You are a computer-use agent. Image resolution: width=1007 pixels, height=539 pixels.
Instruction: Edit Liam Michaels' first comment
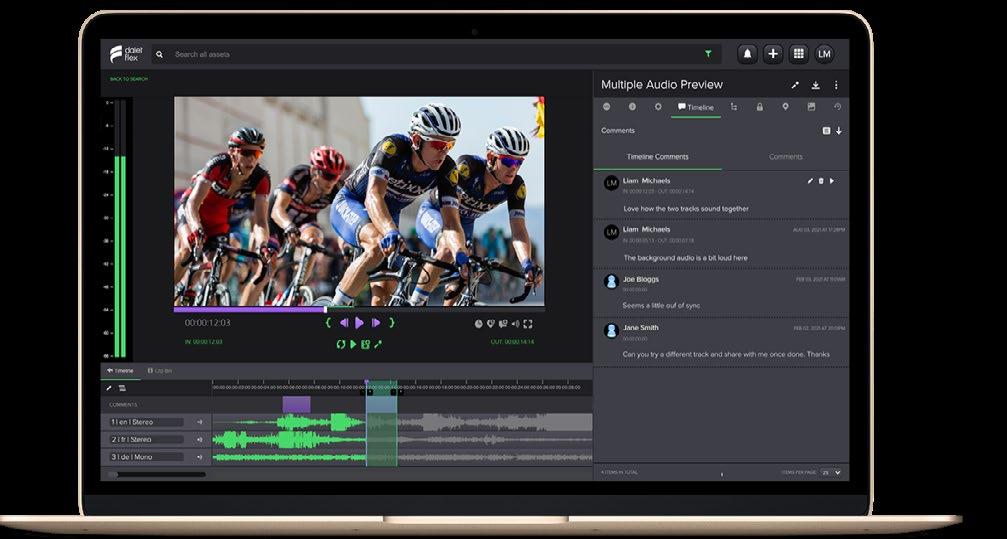pos(810,181)
